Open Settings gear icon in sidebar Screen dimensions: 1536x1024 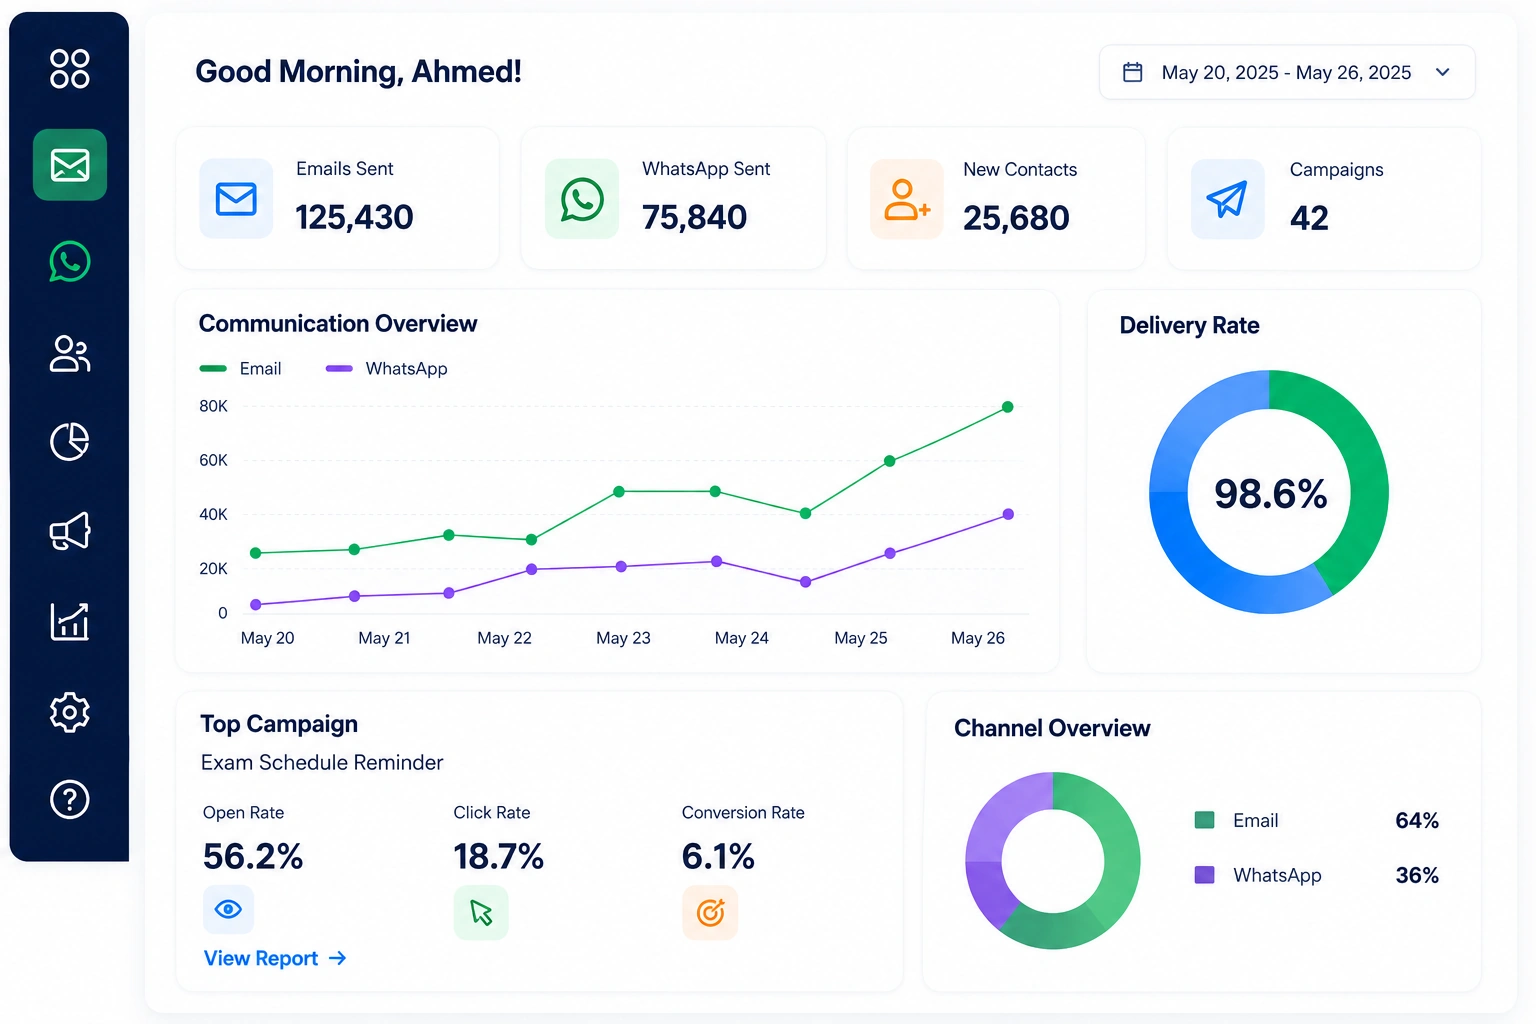tap(70, 712)
